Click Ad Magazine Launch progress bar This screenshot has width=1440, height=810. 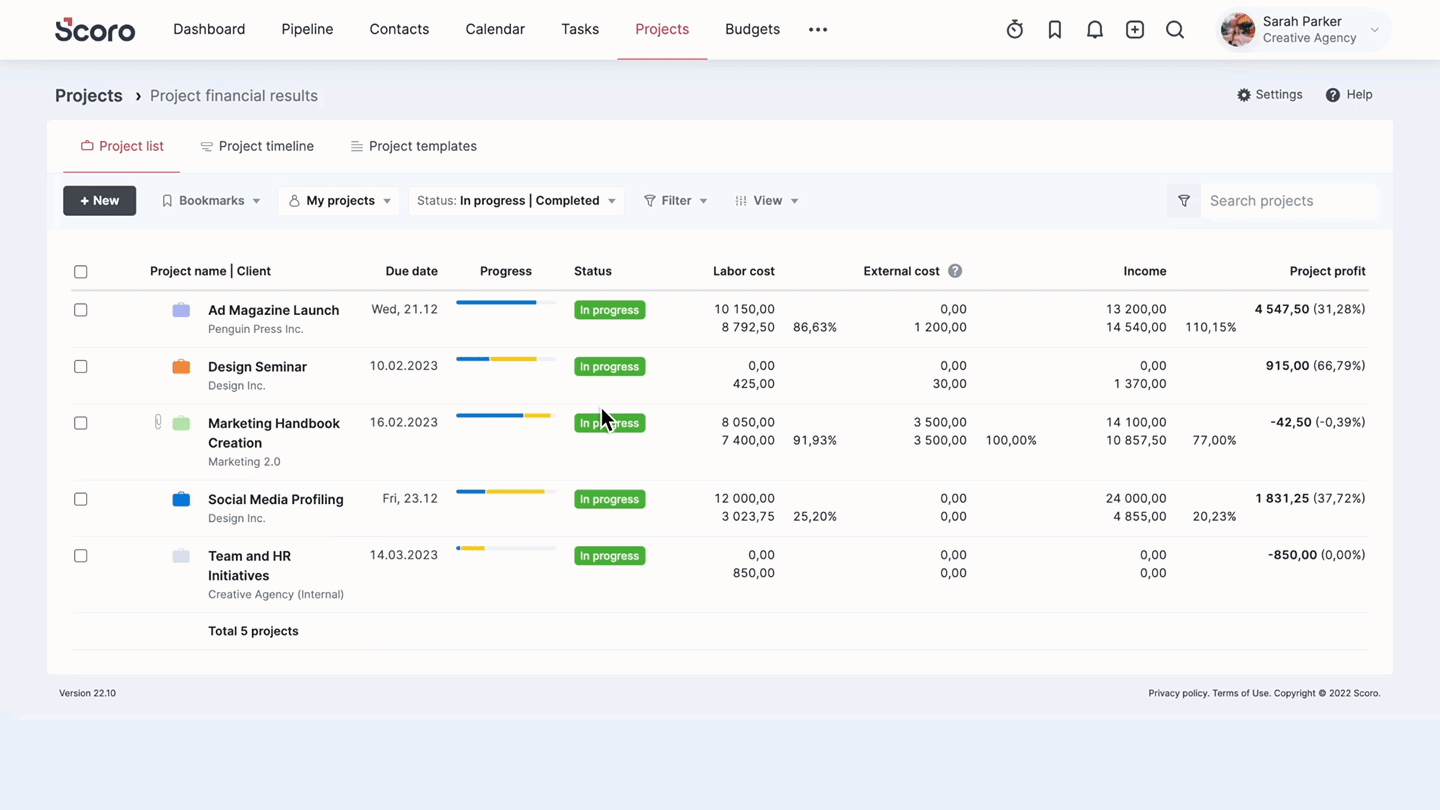tap(506, 302)
